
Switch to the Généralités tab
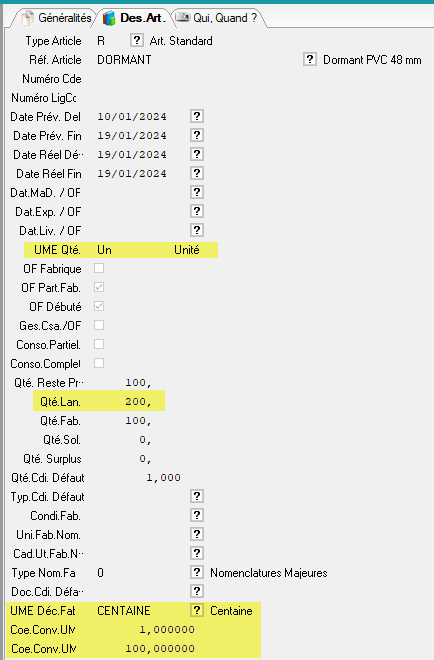click(x=56, y=18)
